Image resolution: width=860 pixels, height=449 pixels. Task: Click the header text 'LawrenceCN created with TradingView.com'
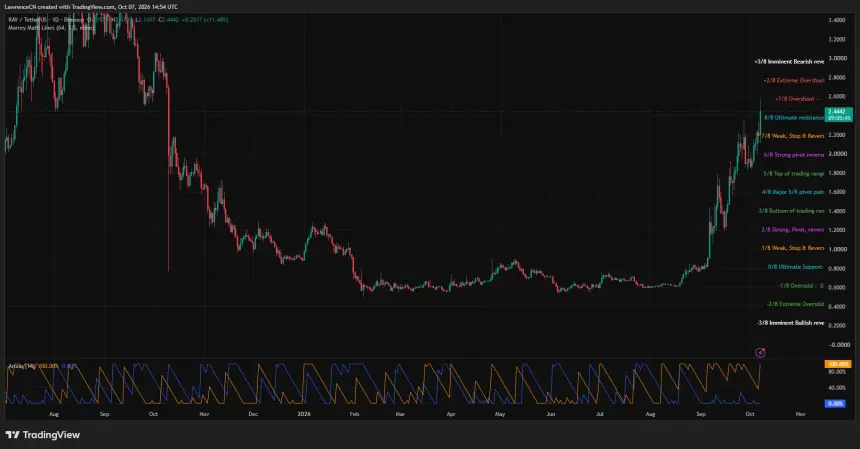[60, 7]
